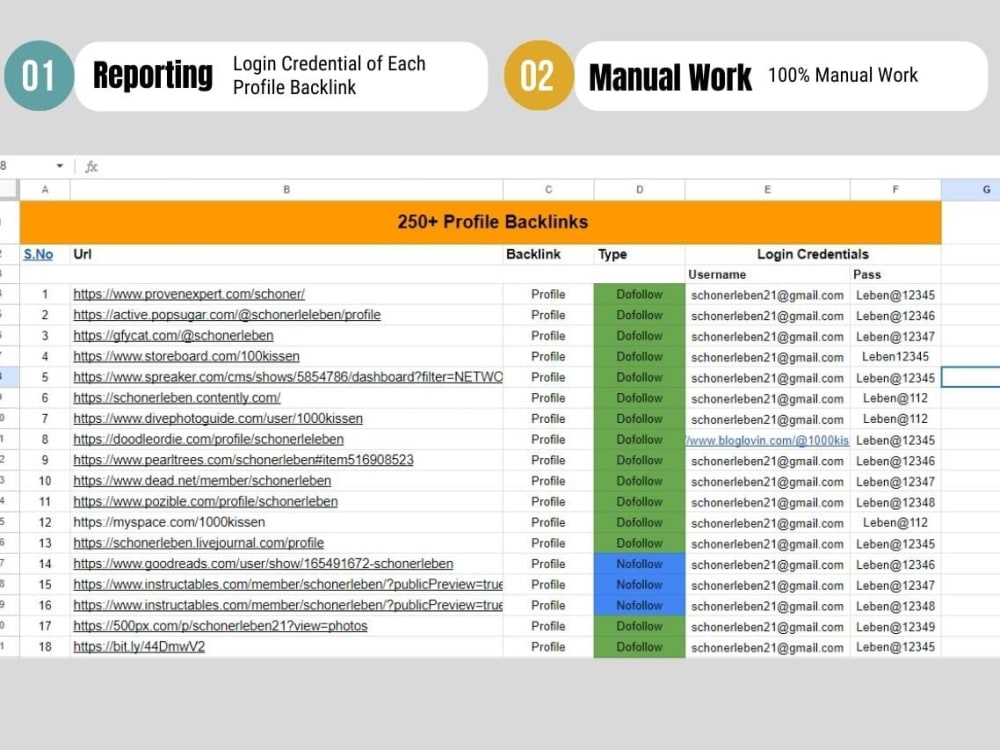Select the Nofollow cell for row 14
The width and height of the screenshot is (1000, 750).
click(640, 564)
